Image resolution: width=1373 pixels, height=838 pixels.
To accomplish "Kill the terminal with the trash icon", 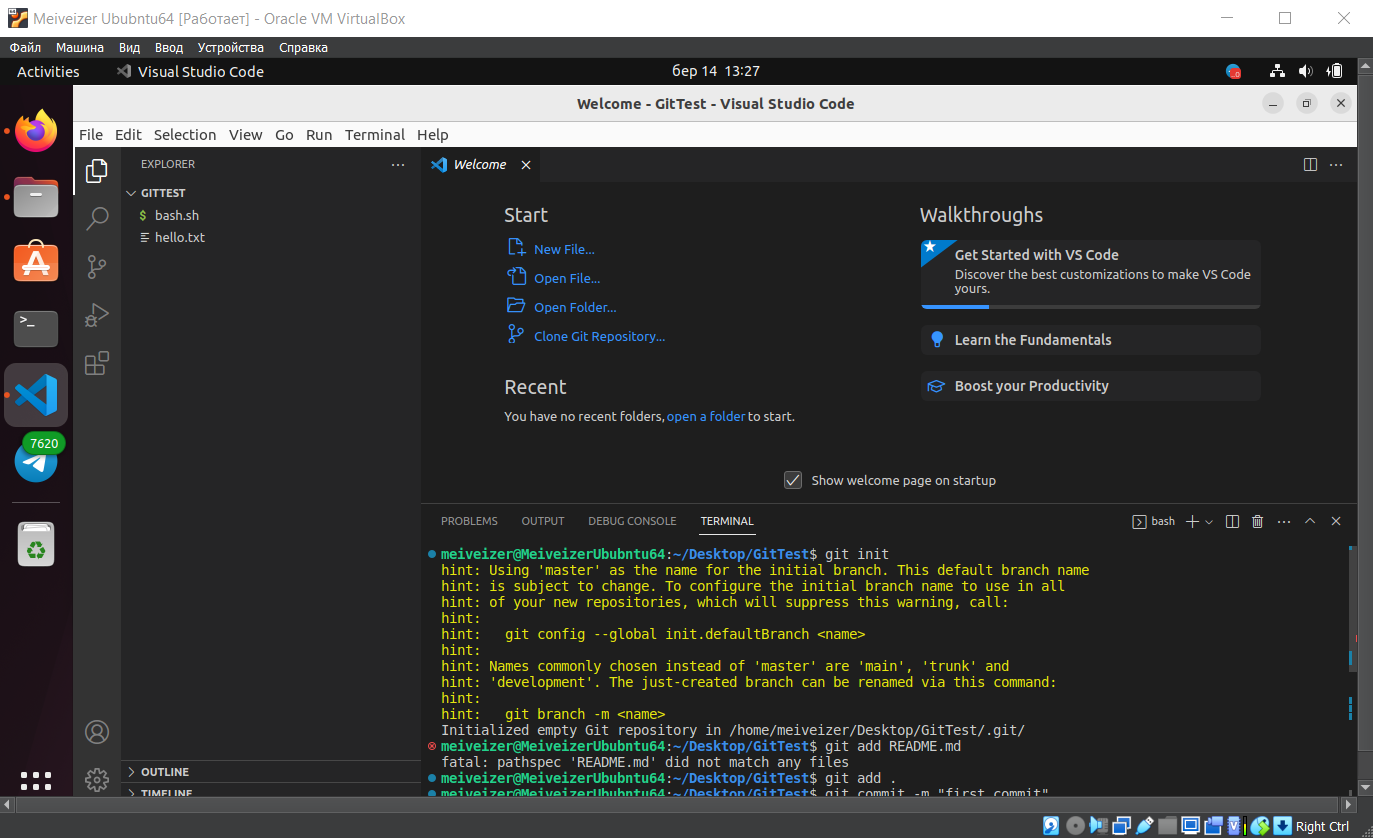I will coord(1257,521).
